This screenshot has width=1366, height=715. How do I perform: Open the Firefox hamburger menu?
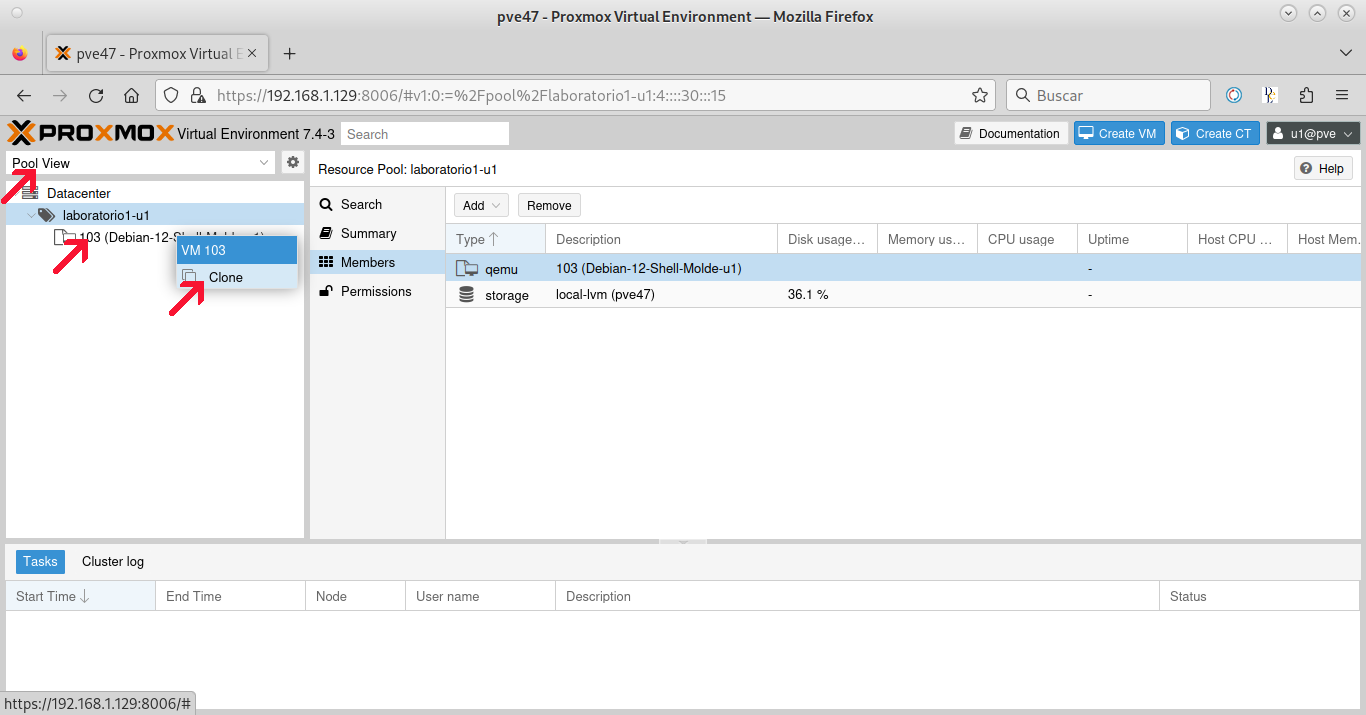tap(1342, 96)
